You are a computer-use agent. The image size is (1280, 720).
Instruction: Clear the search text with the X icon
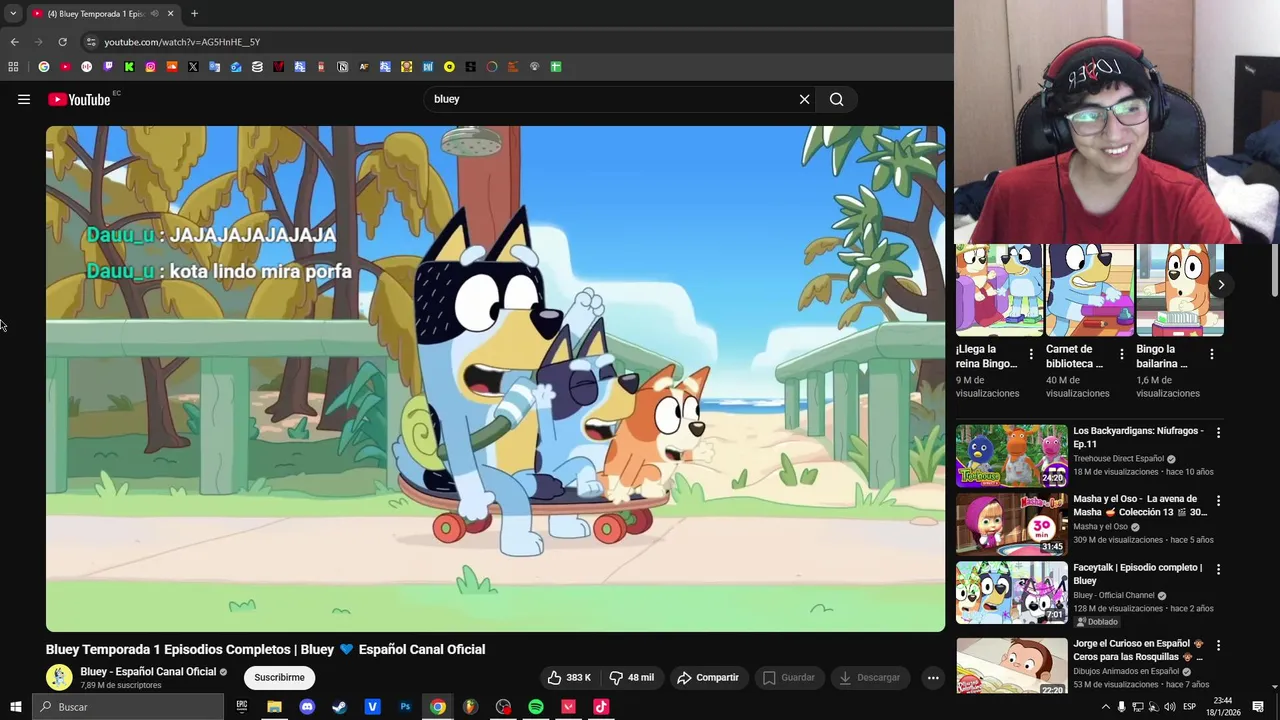(804, 99)
